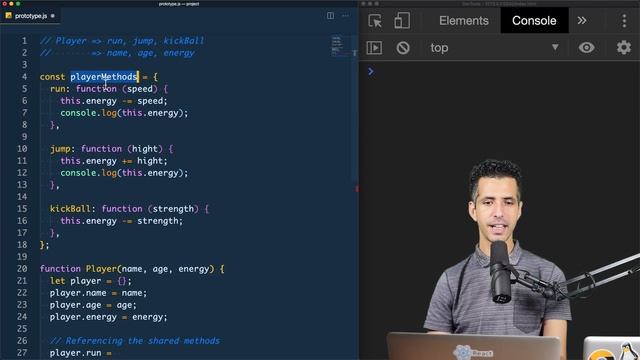Image resolution: width=640 pixels, height=360 pixels.
Task: Open the DevTools three-dot customize menu
Action: (x=624, y=20)
